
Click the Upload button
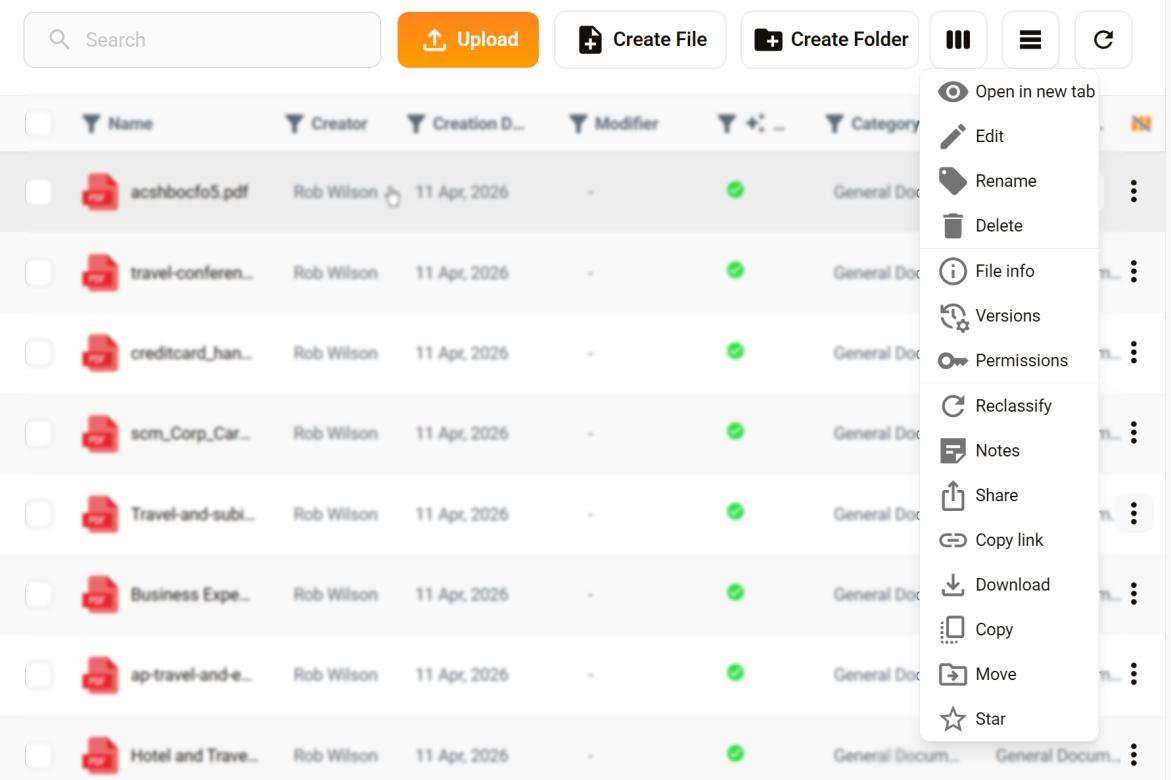coord(468,40)
